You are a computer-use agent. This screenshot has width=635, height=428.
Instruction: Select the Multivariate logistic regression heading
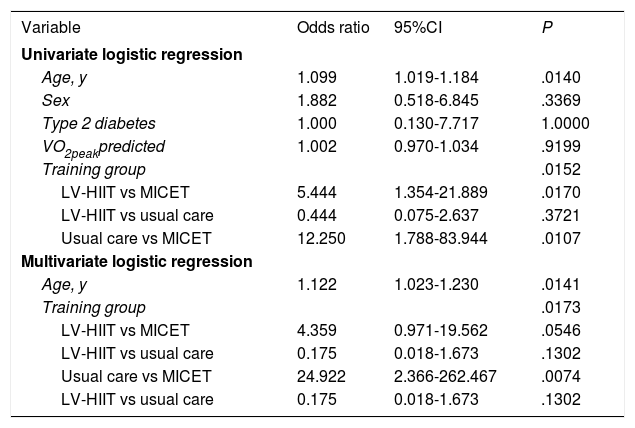[x=136, y=262]
